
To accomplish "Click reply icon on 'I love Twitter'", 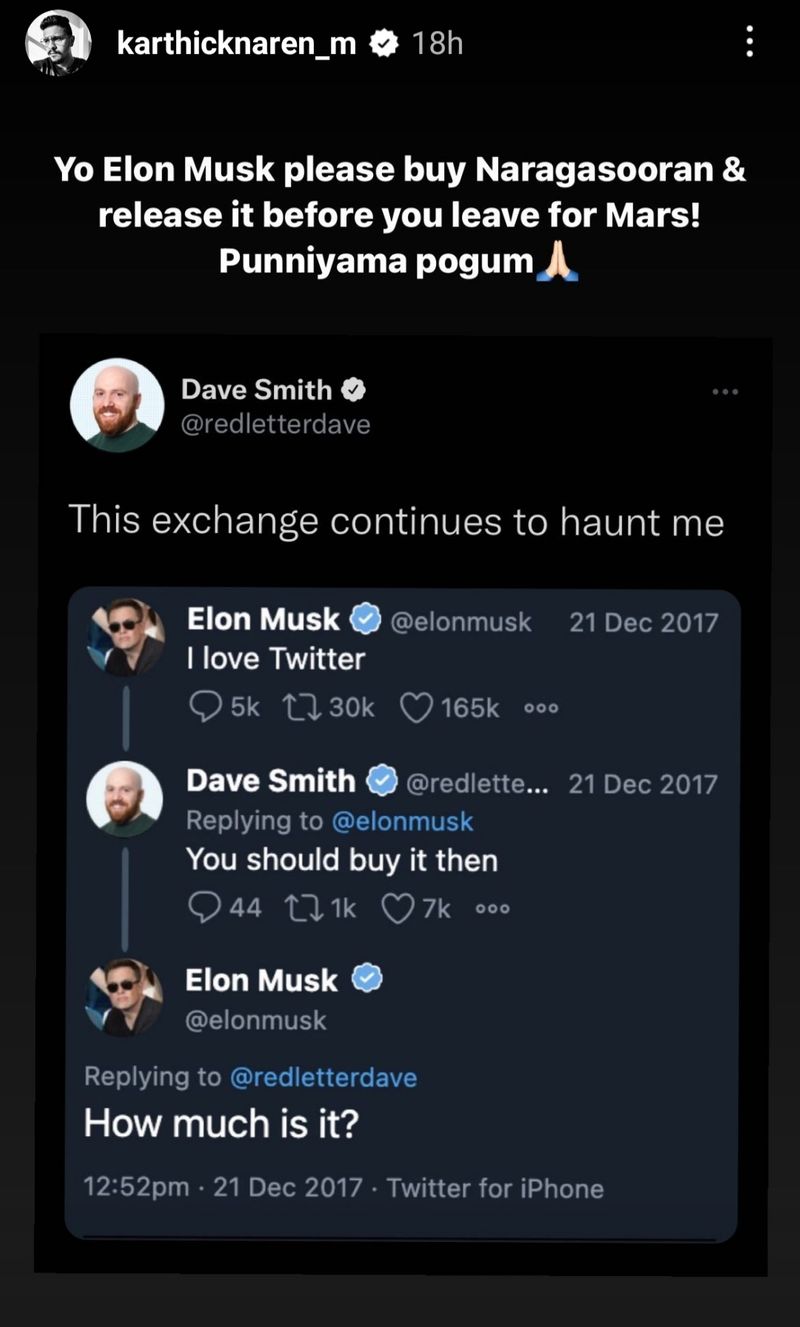I will 205,707.
